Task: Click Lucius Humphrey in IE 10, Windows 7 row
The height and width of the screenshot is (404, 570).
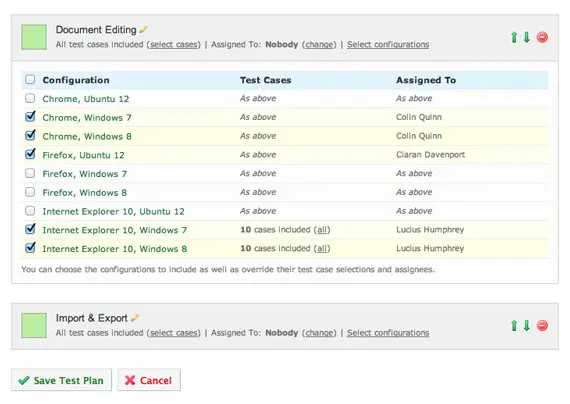Action: [x=430, y=230]
